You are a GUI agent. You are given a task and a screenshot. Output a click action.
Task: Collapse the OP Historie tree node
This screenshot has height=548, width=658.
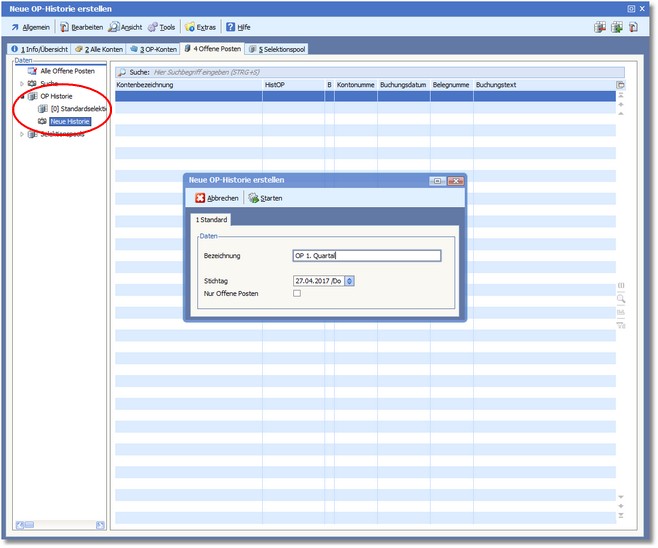pyautogui.click(x=22, y=96)
